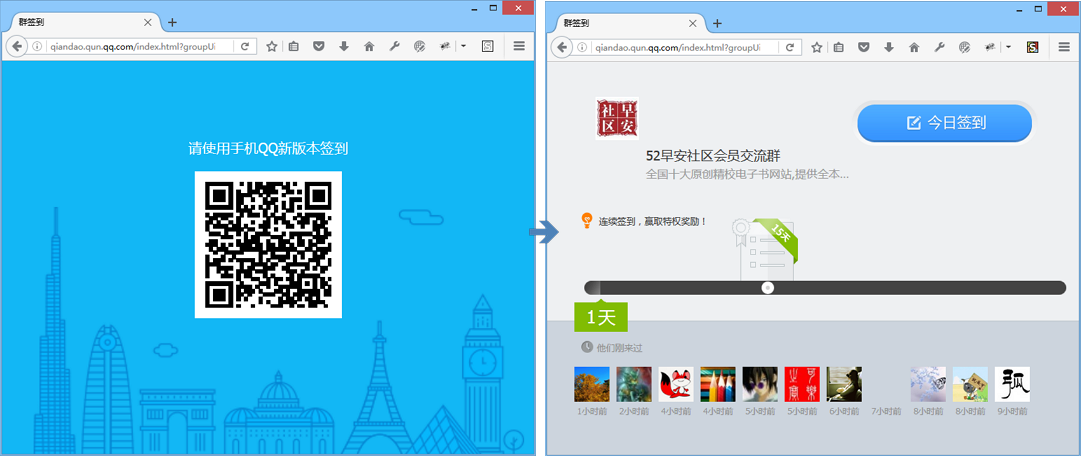Expand the toolbar dropdown arrow in right window
The image size is (1082, 456).
tap(1008, 46)
